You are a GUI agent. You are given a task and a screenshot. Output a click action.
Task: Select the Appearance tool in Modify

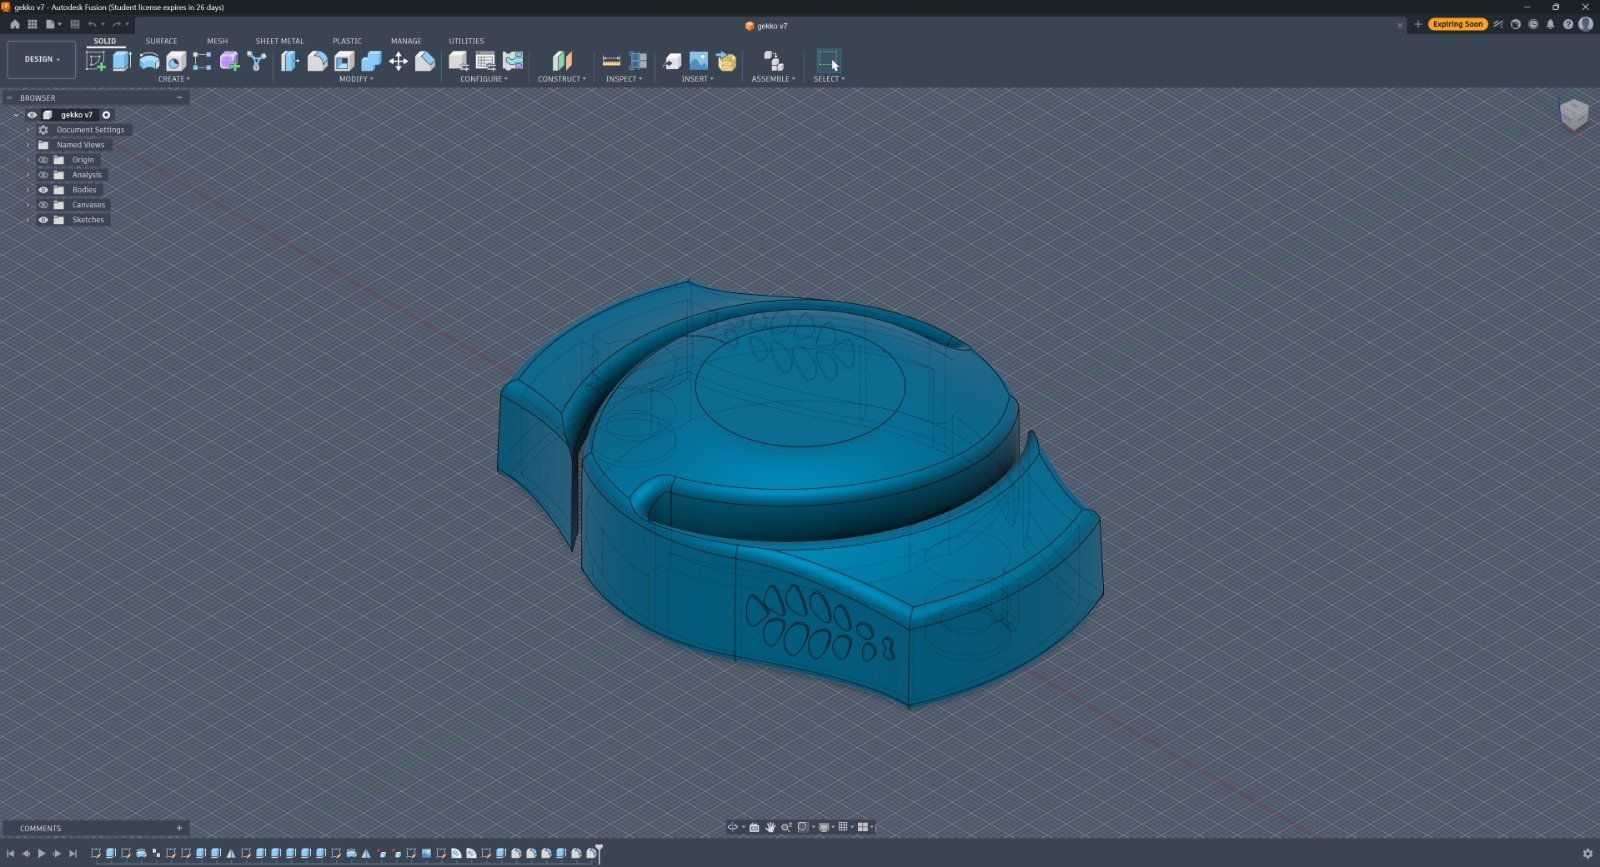pos(425,61)
